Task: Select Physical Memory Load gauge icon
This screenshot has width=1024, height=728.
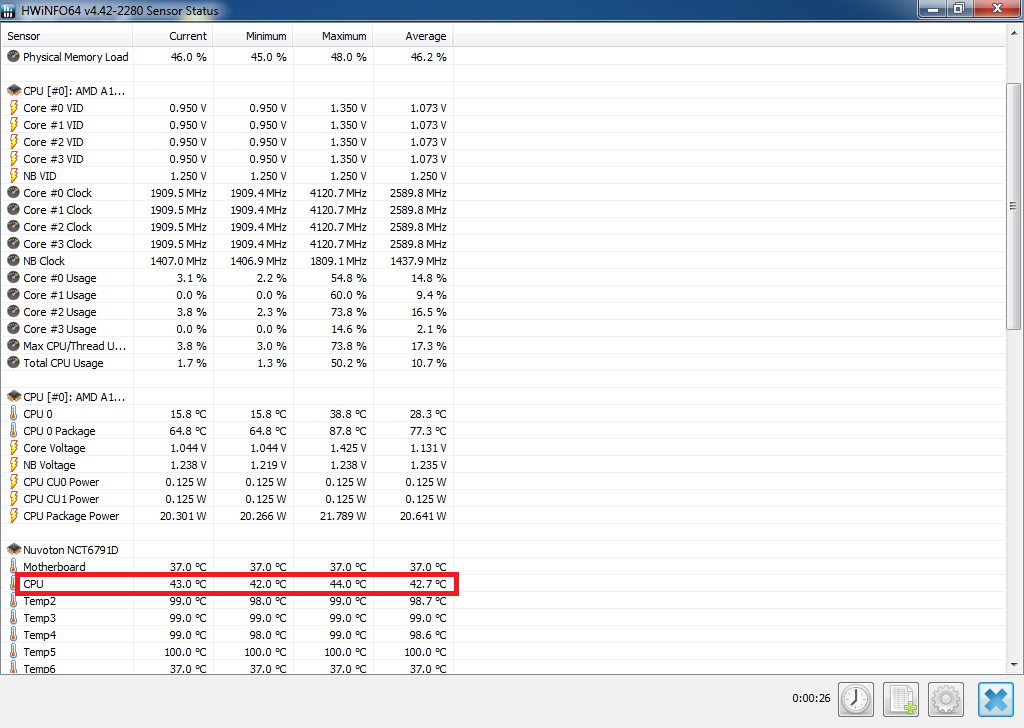Action: coord(13,57)
